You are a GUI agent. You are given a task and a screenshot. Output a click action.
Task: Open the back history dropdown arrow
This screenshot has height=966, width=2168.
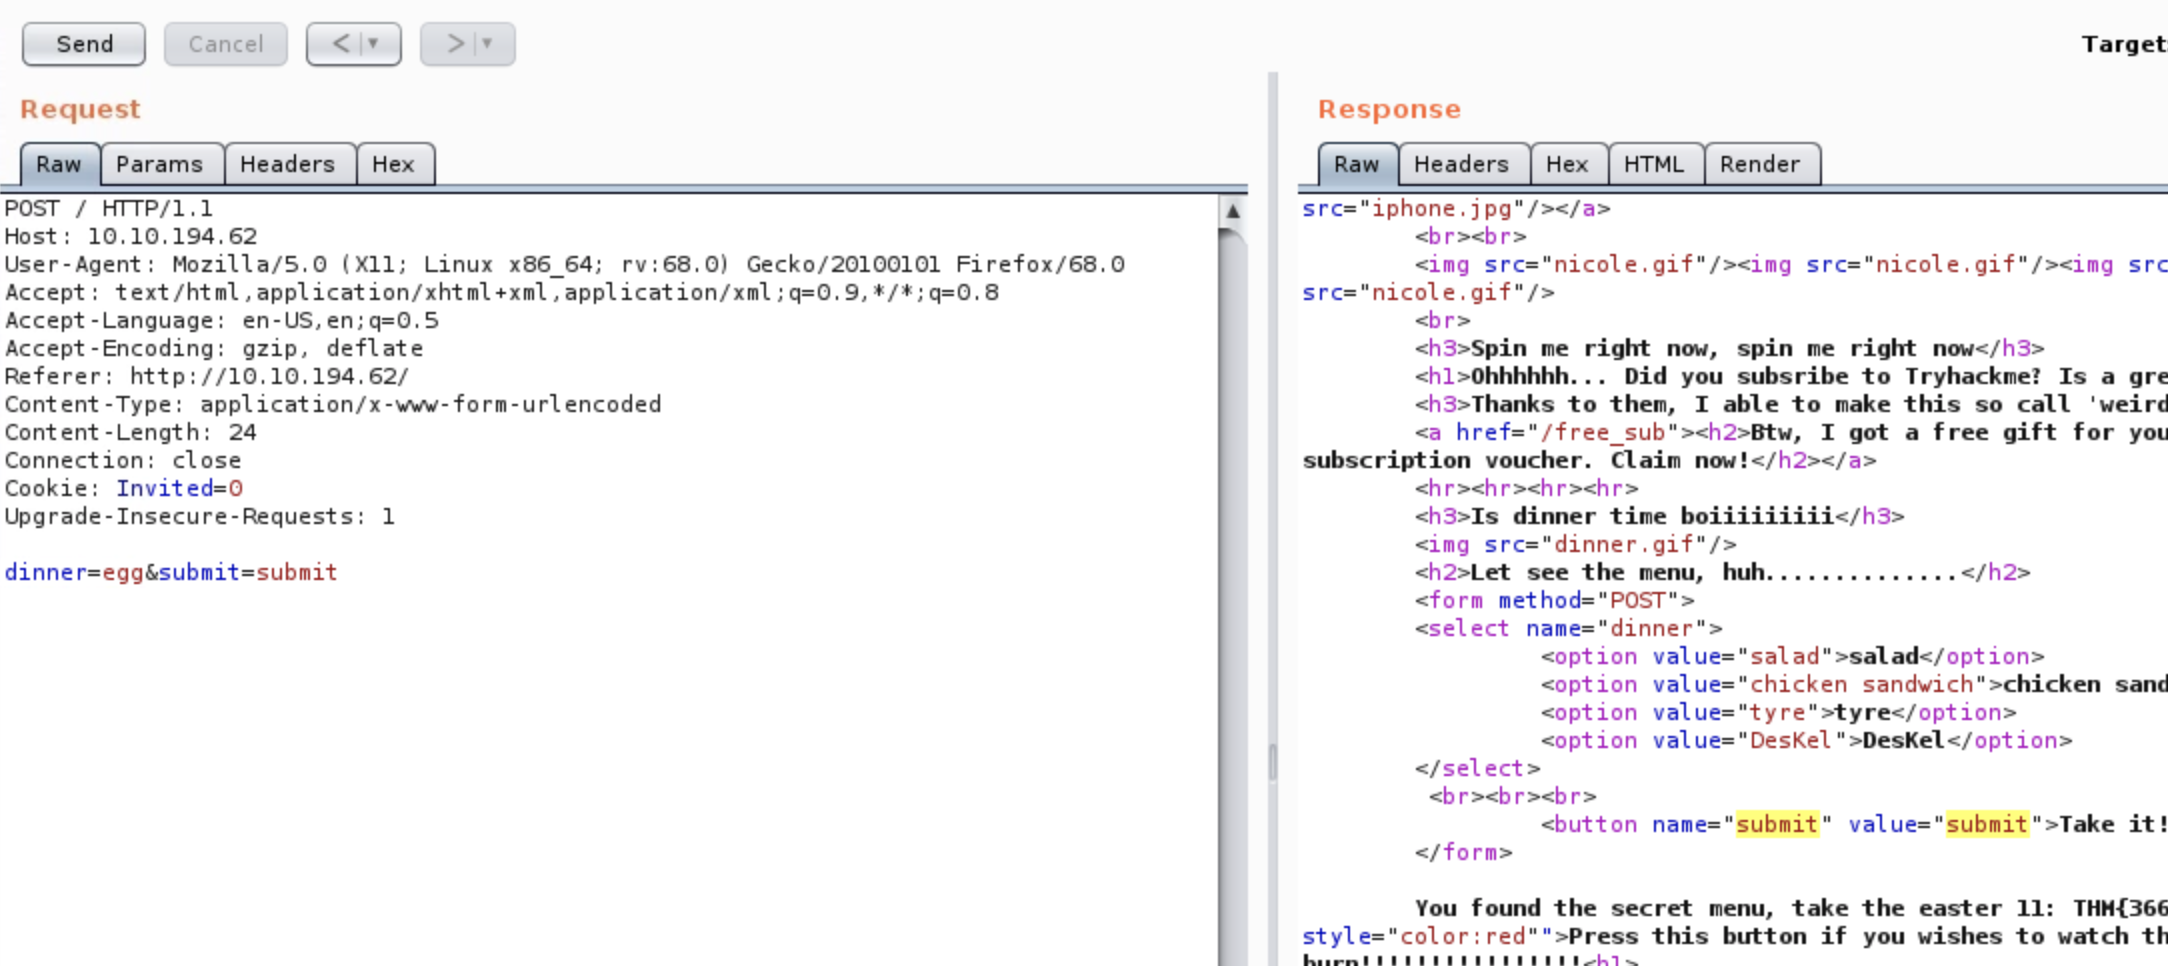pos(374,44)
